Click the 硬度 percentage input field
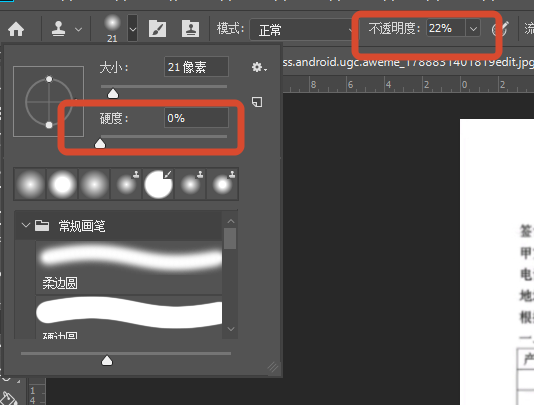This screenshot has height=405, width=534. (196, 118)
